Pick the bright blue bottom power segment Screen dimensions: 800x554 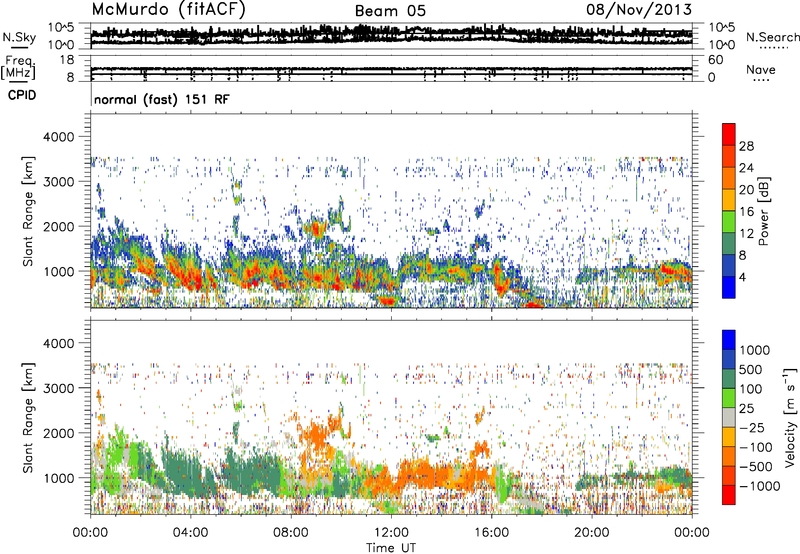[729, 287]
